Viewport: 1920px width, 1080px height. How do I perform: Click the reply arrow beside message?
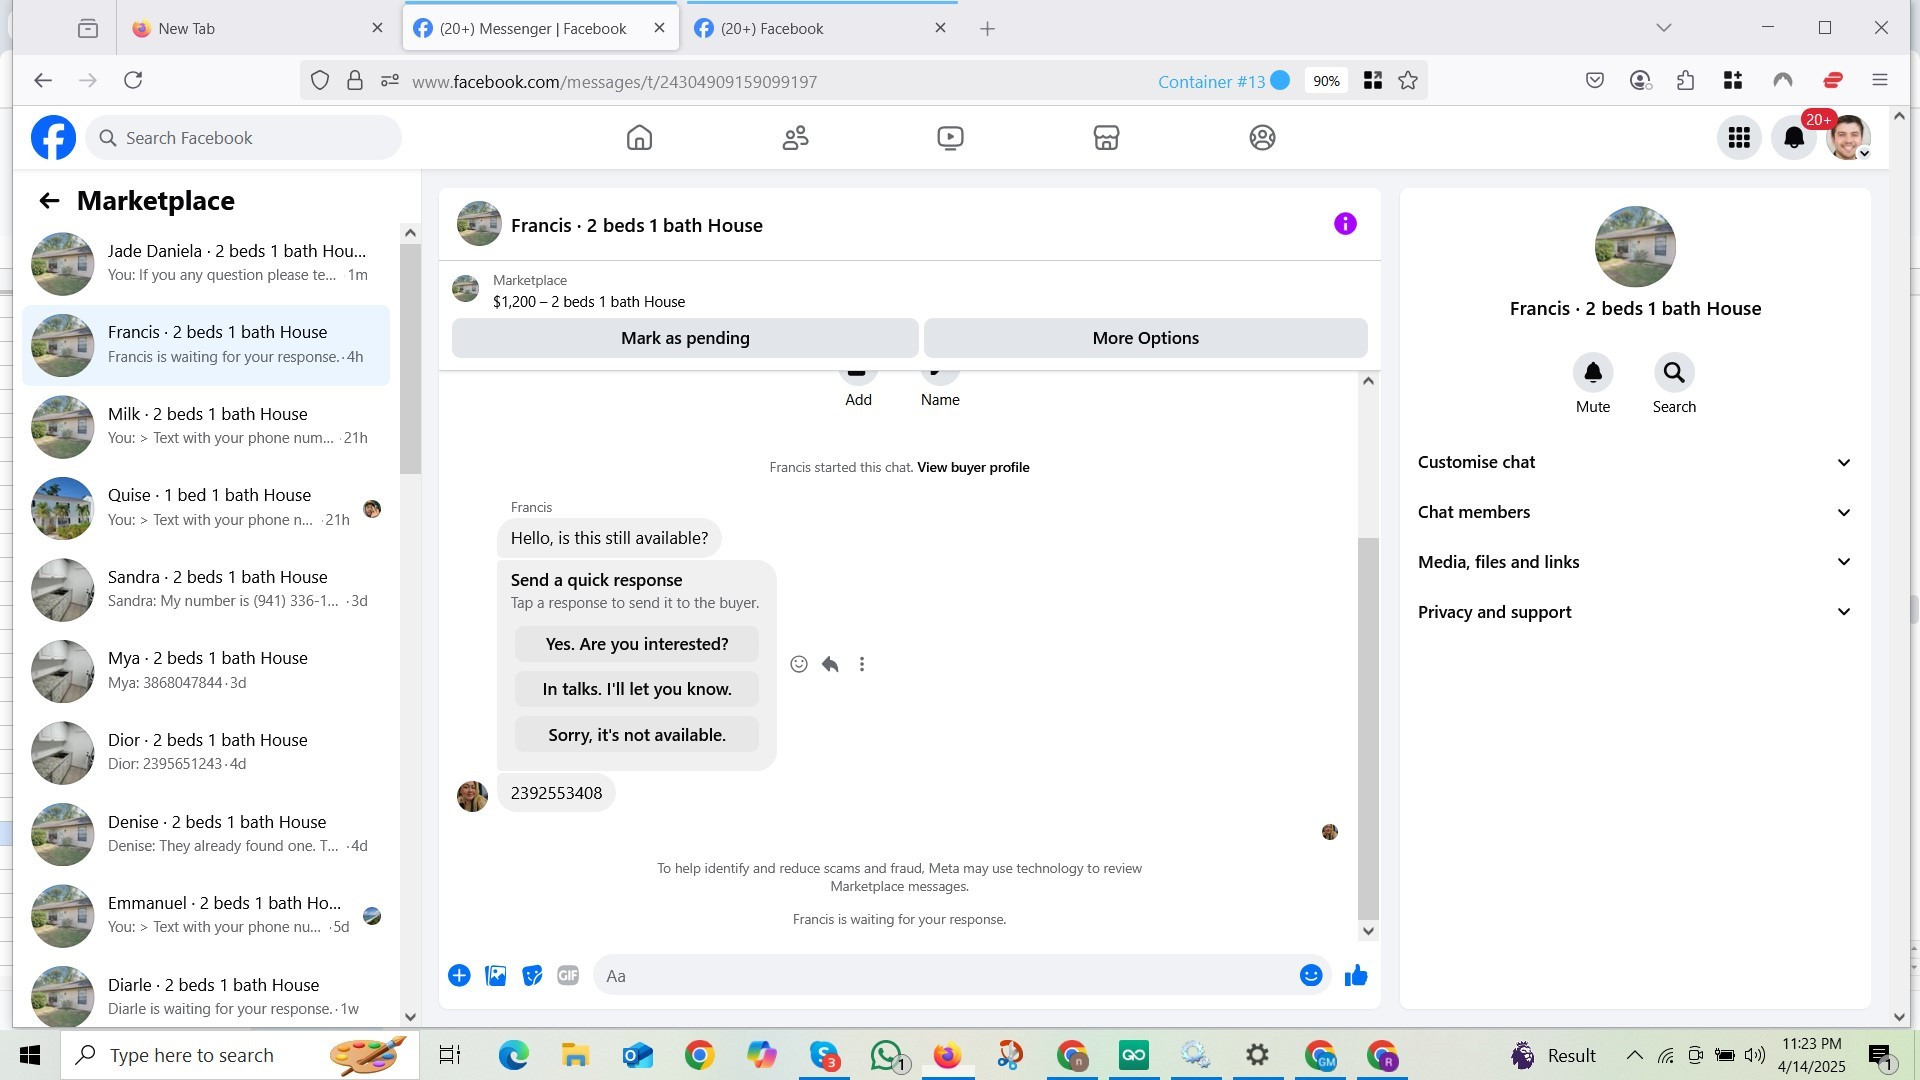tap(830, 664)
